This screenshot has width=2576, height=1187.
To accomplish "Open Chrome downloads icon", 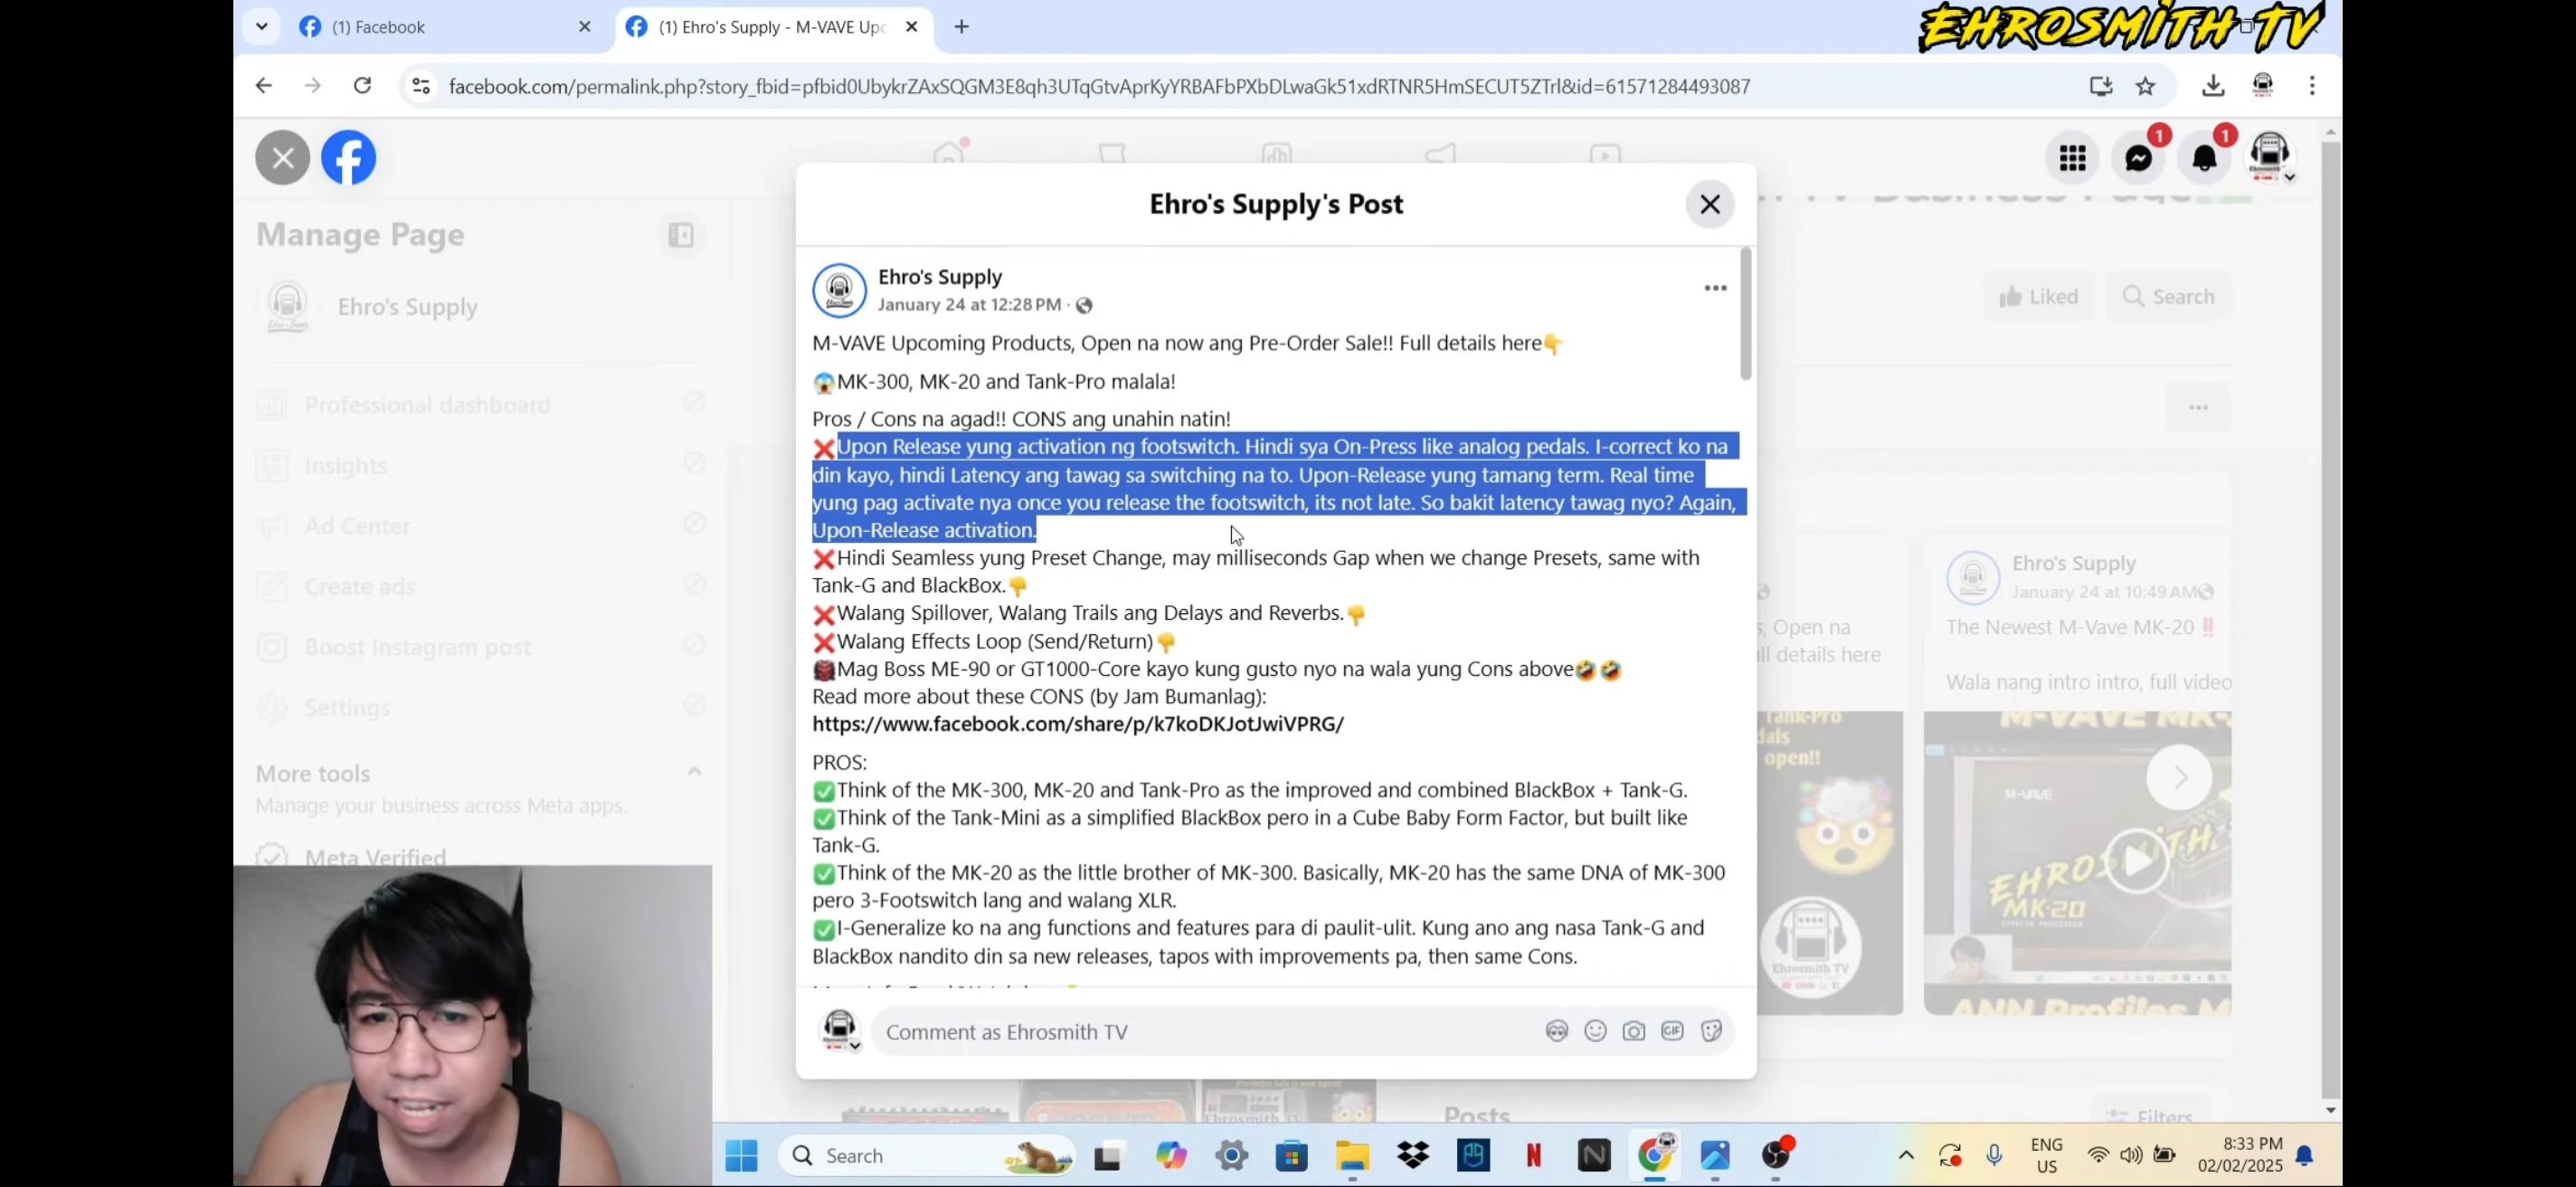I will pos(2212,86).
